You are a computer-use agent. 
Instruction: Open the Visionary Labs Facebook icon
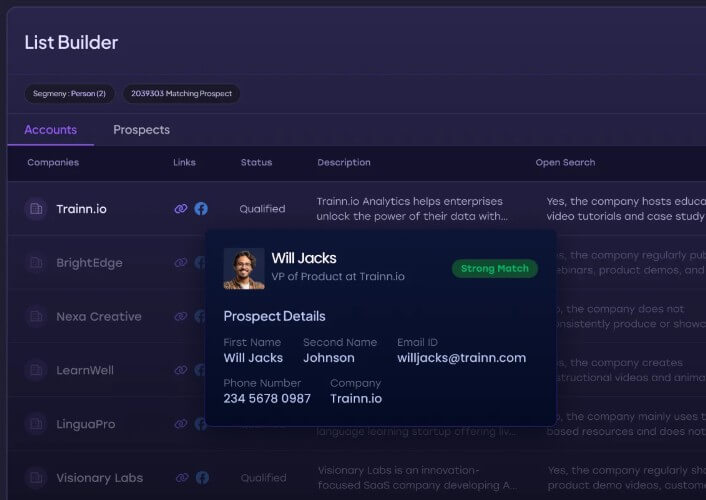(202, 477)
